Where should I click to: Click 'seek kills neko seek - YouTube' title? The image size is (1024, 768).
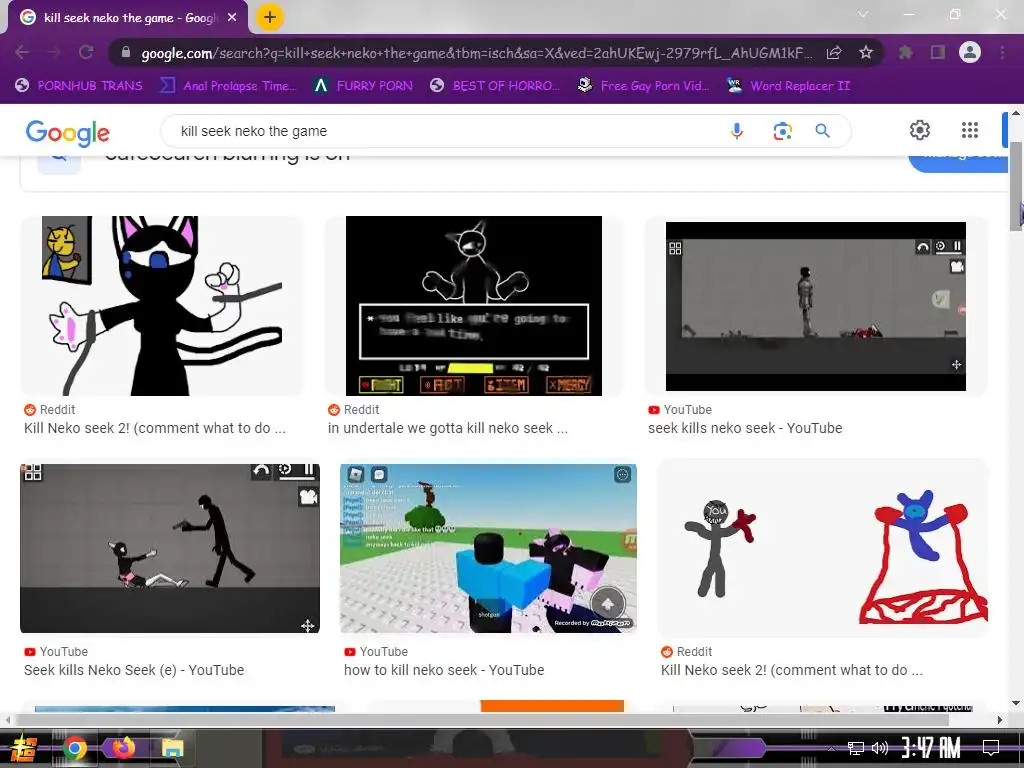click(745, 428)
